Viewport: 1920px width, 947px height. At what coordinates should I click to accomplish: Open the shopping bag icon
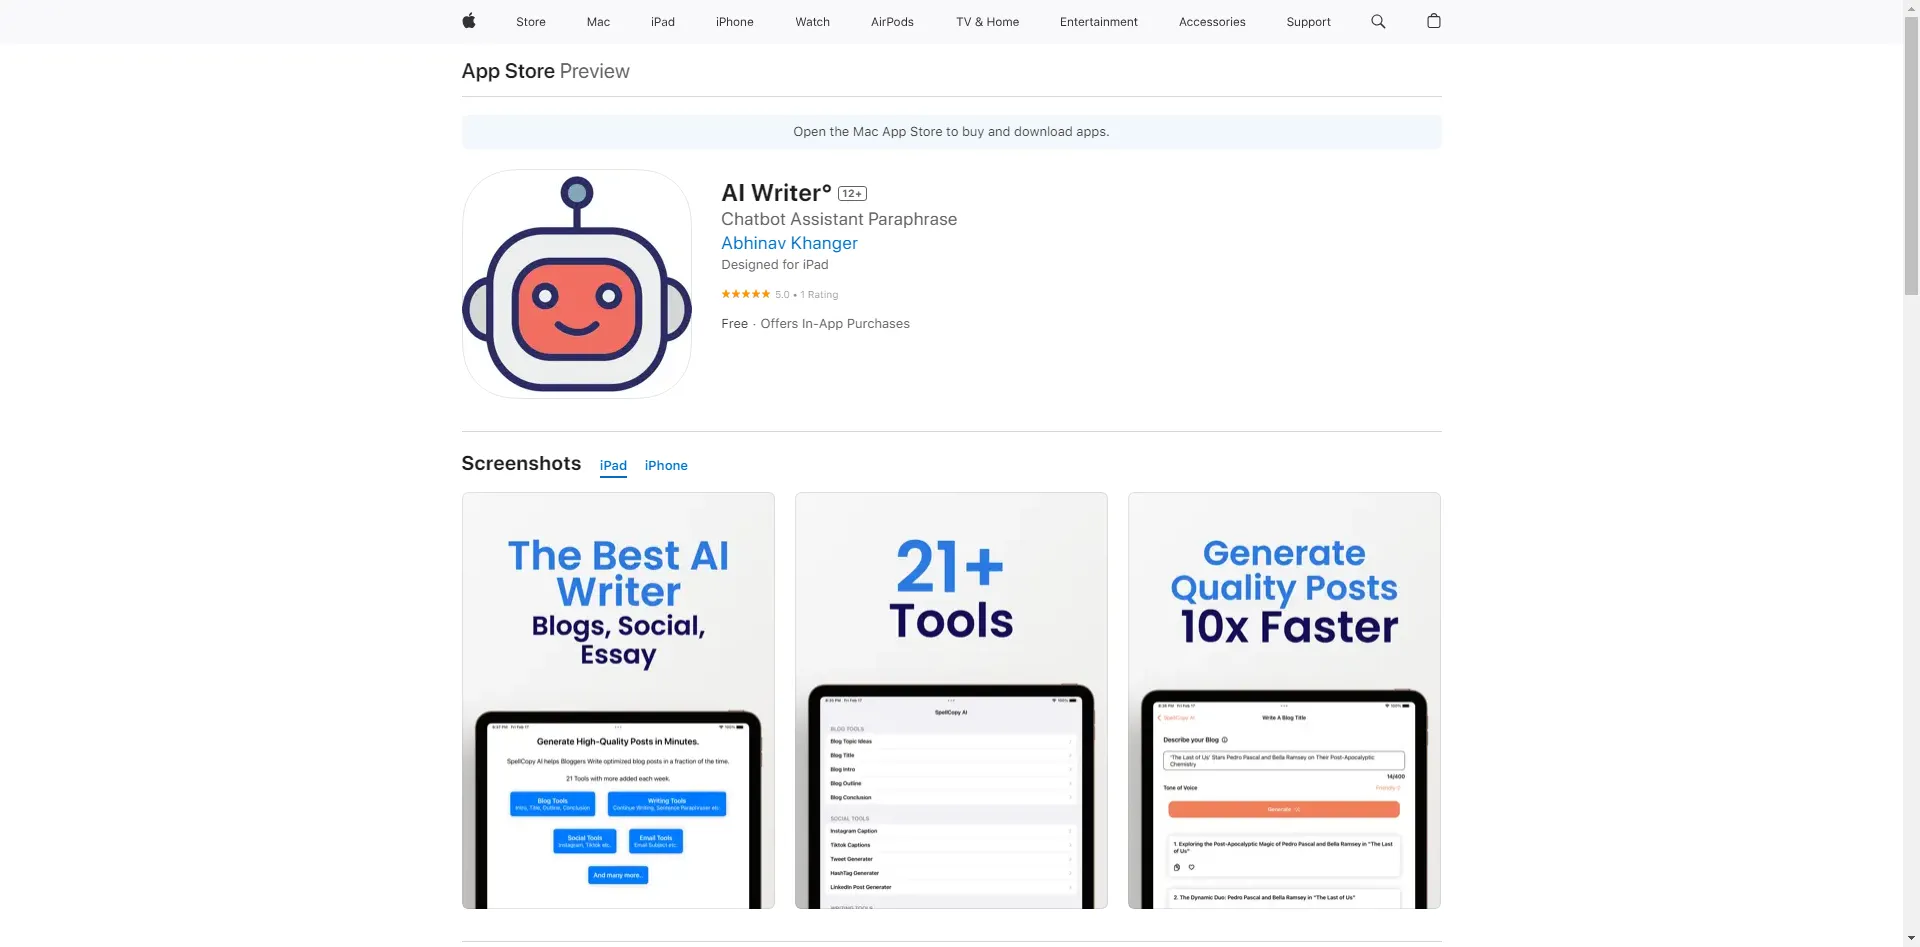pyautogui.click(x=1433, y=21)
